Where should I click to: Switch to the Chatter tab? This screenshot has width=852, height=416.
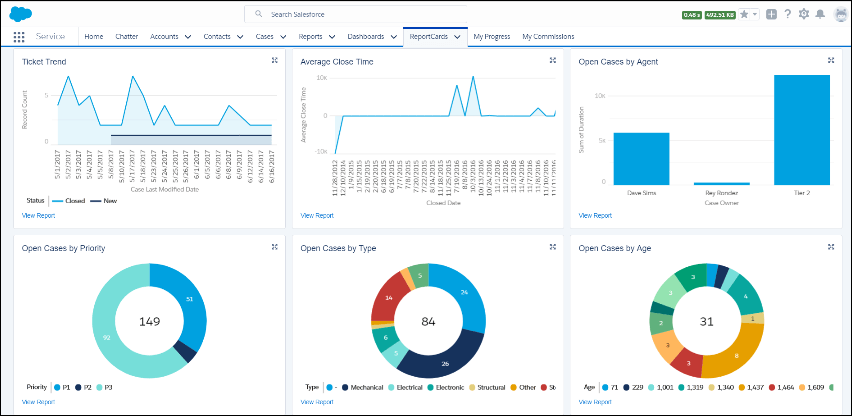click(126, 36)
